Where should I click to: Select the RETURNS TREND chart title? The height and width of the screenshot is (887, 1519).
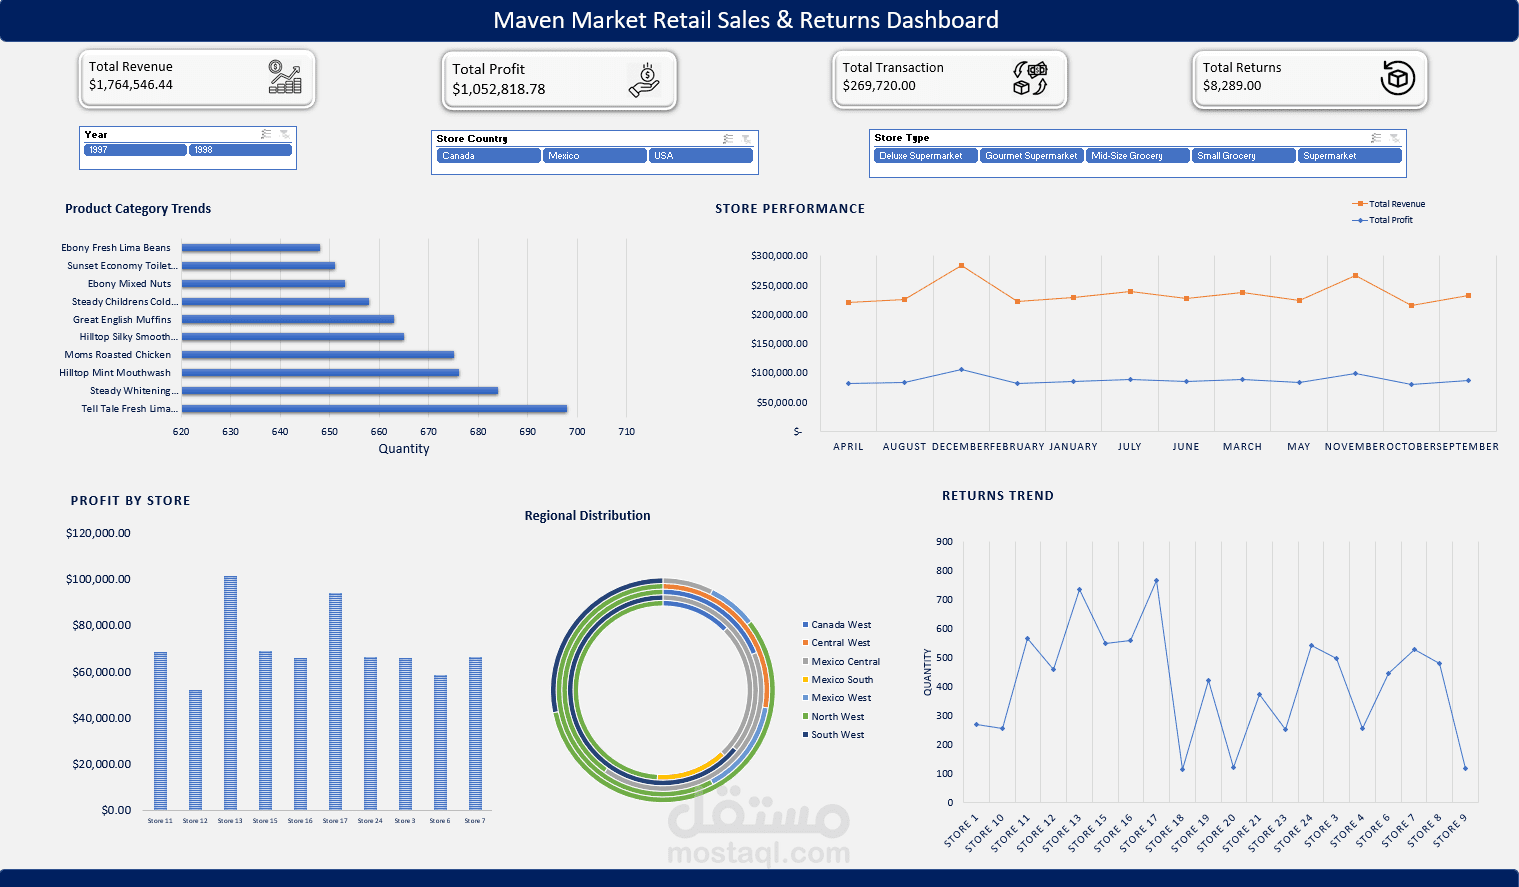pyautogui.click(x=998, y=496)
